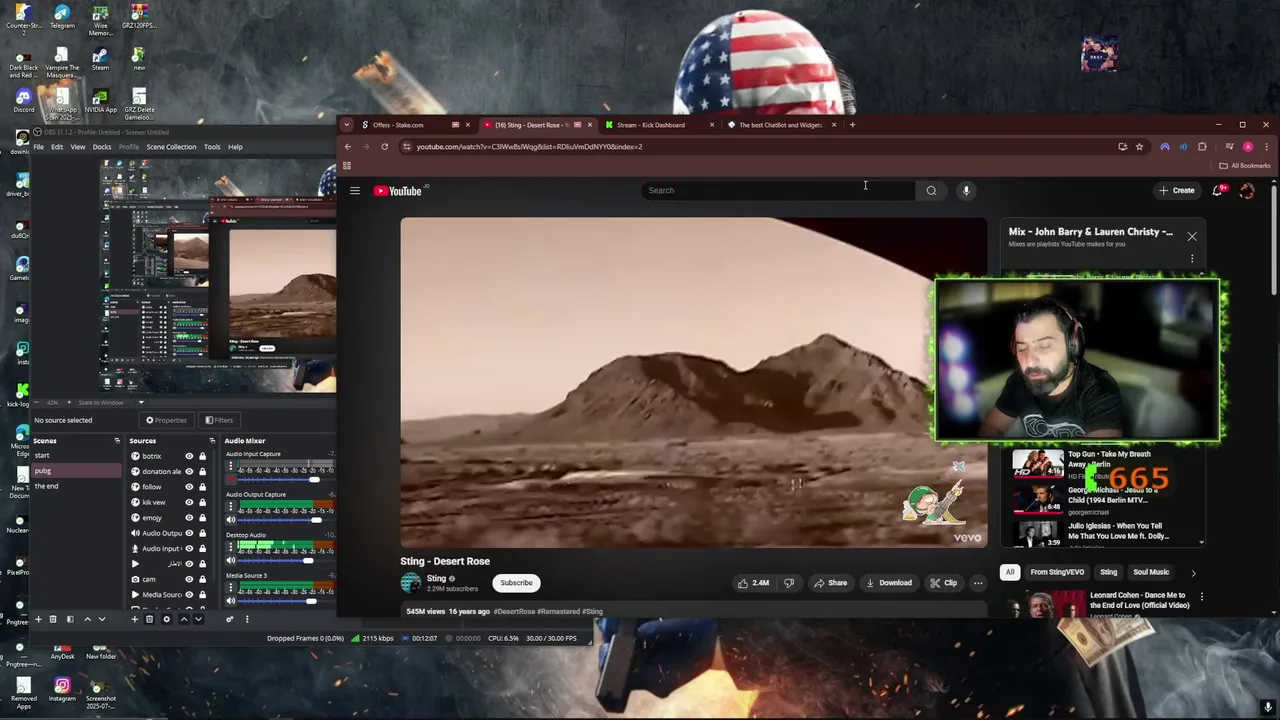Open the YouTube account avatar menu
The image size is (1280, 720).
1247,190
